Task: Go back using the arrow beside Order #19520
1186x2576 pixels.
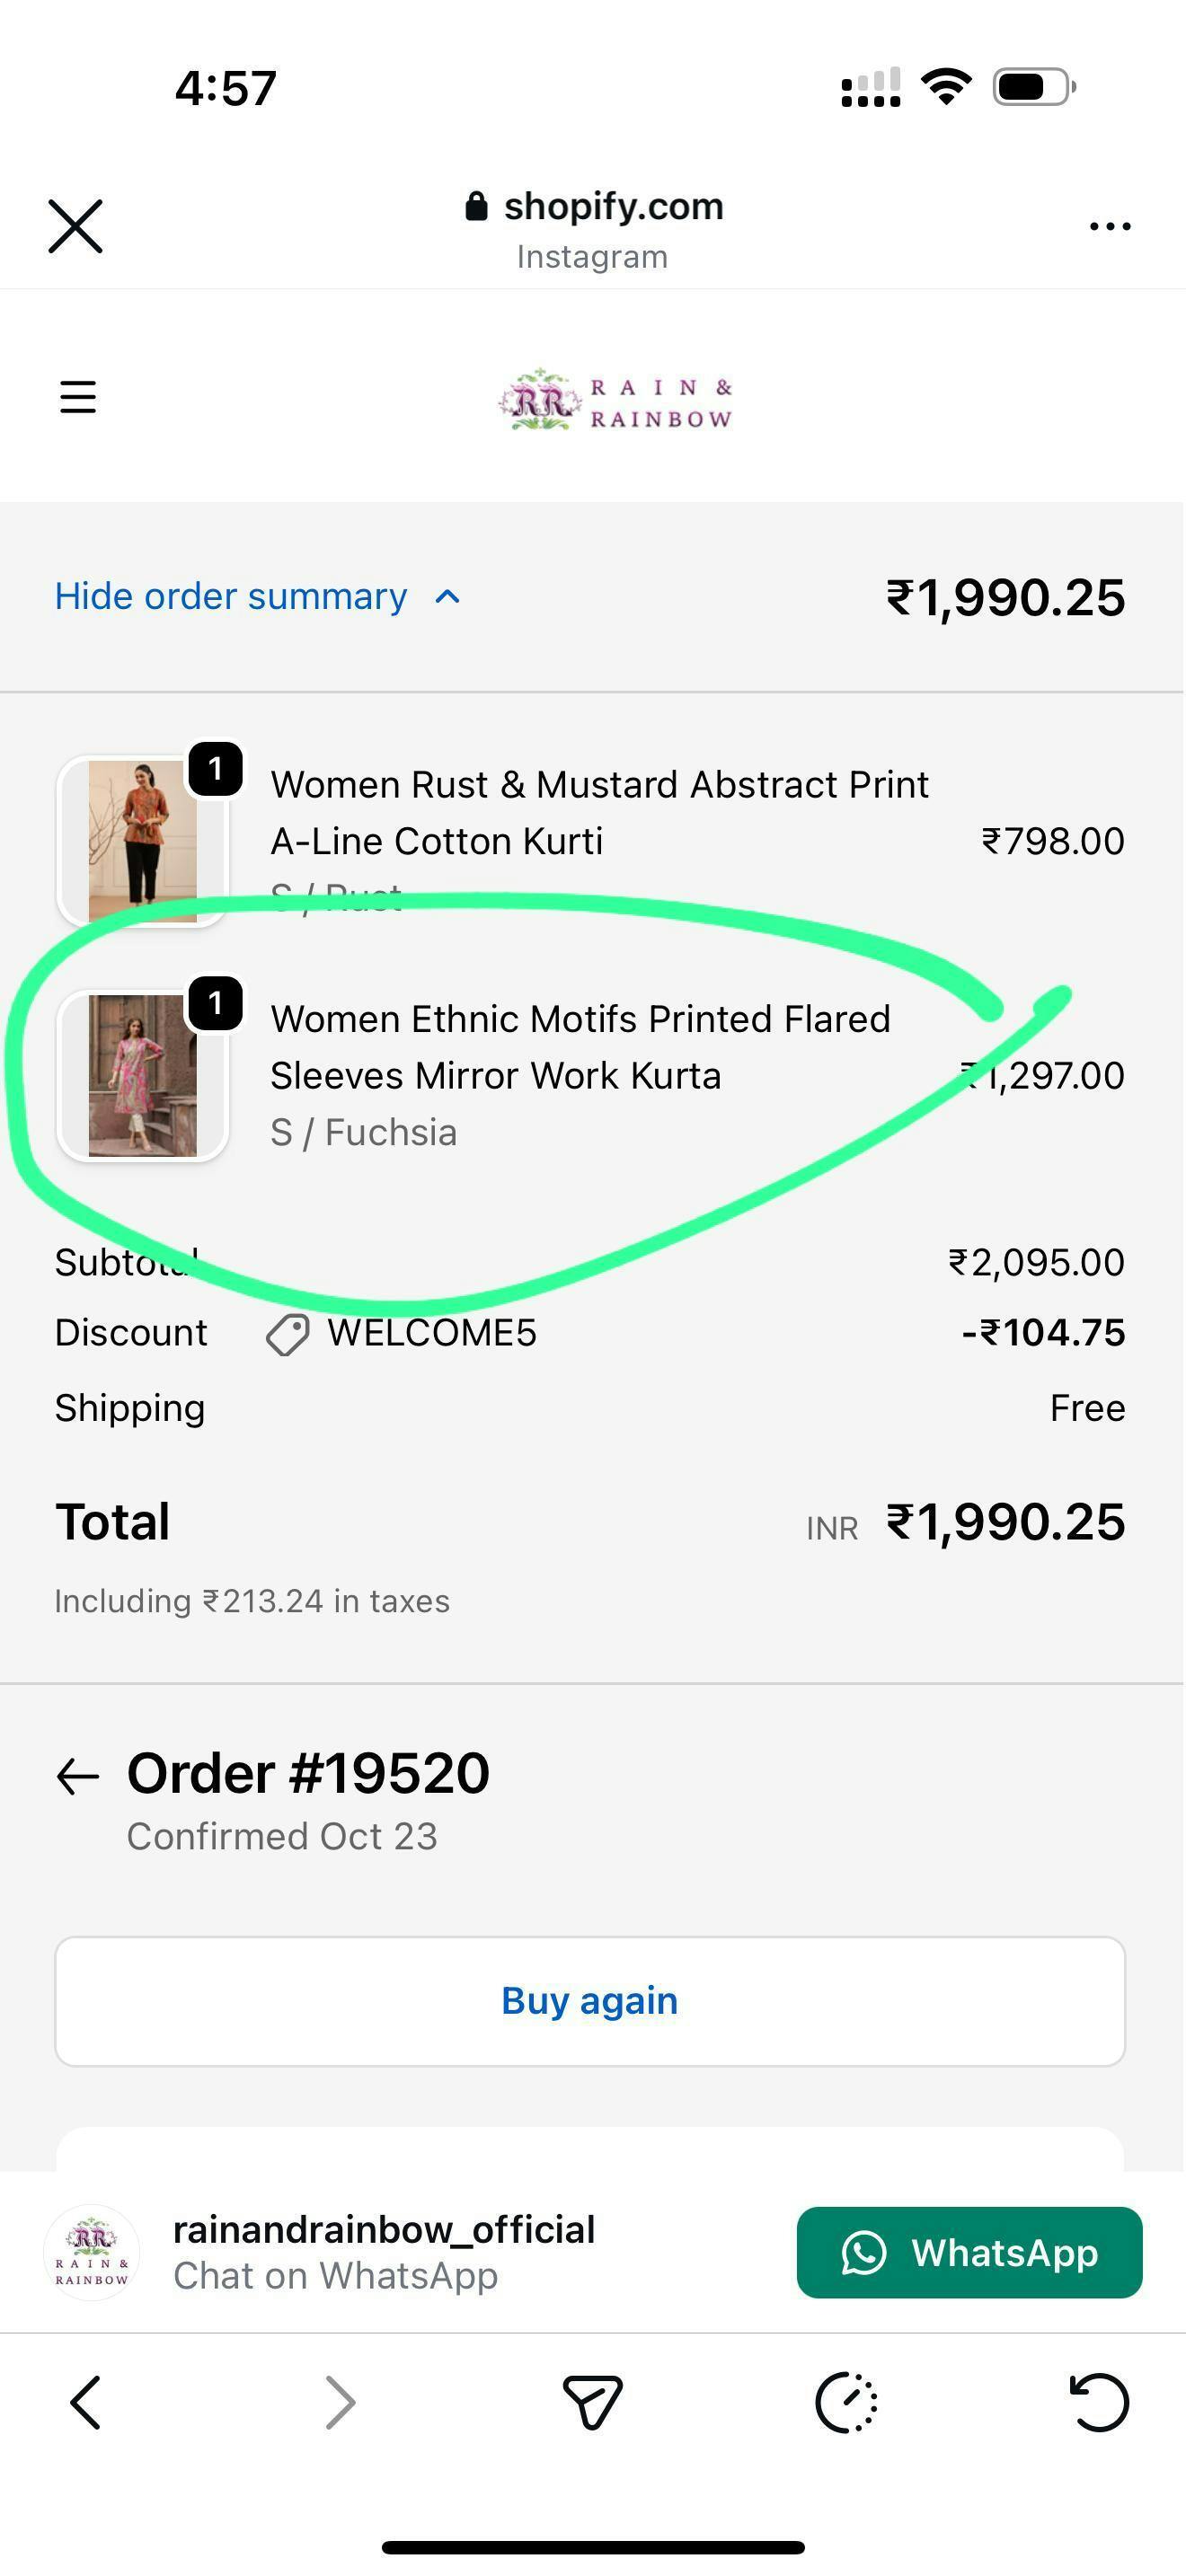Action: point(78,1777)
